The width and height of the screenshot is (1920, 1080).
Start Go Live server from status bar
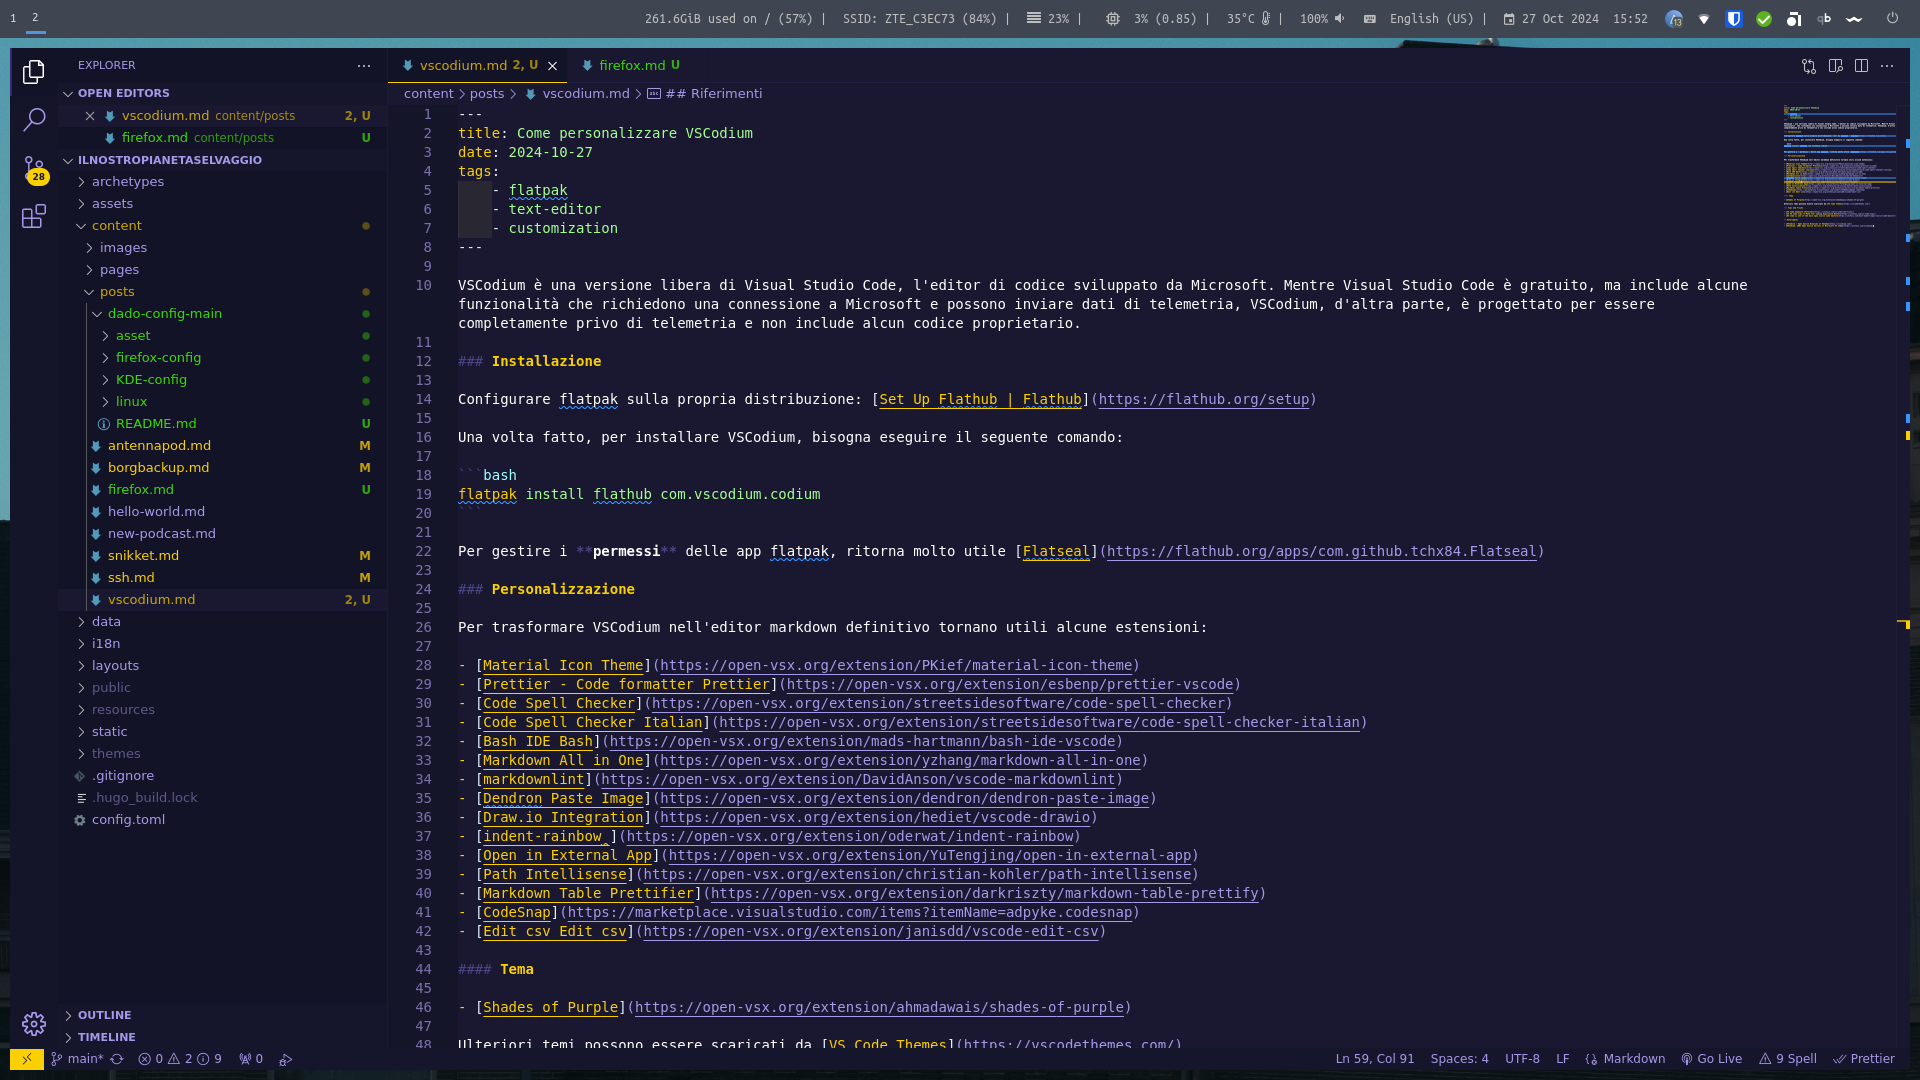pyautogui.click(x=1711, y=1059)
